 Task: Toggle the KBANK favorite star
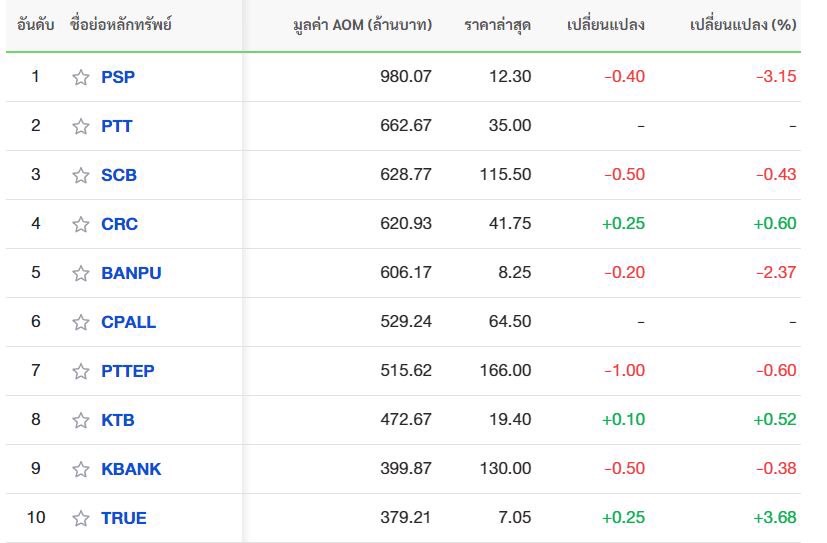pyautogui.click(x=81, y=469)
